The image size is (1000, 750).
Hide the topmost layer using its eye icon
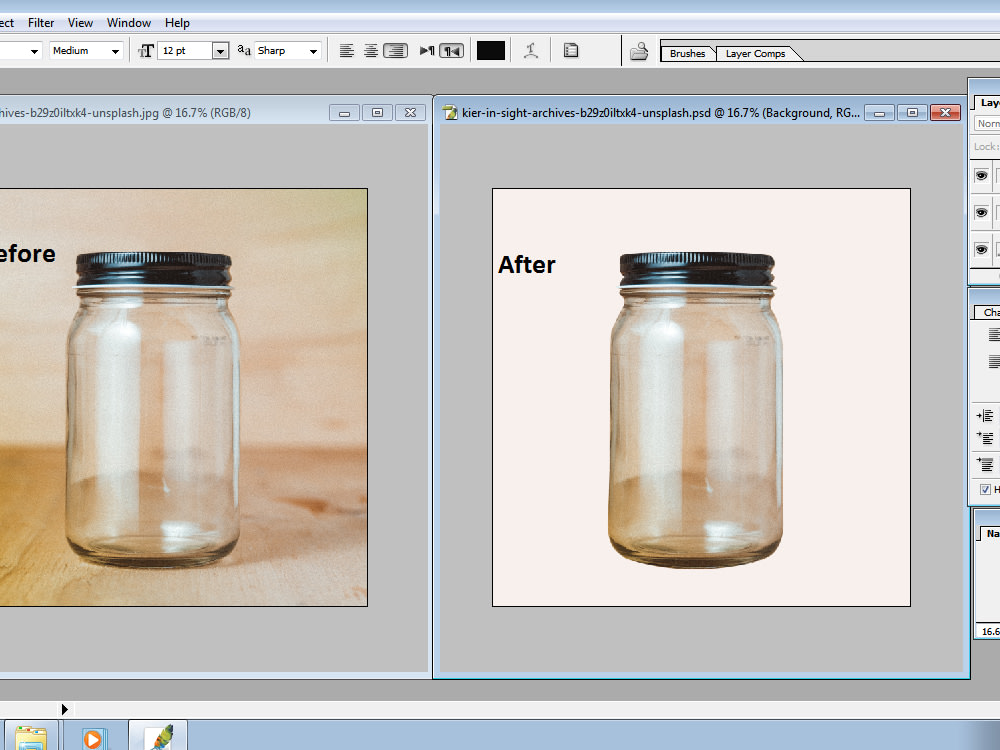982,175
